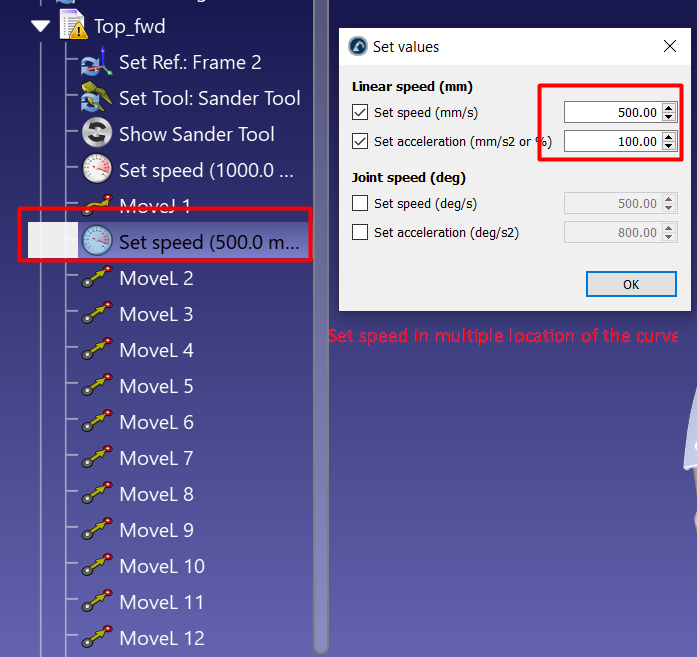This screenshot has width=697, height=657.
Task: Click the Set Tool Sander Tool icon
Action: point(97,98)
